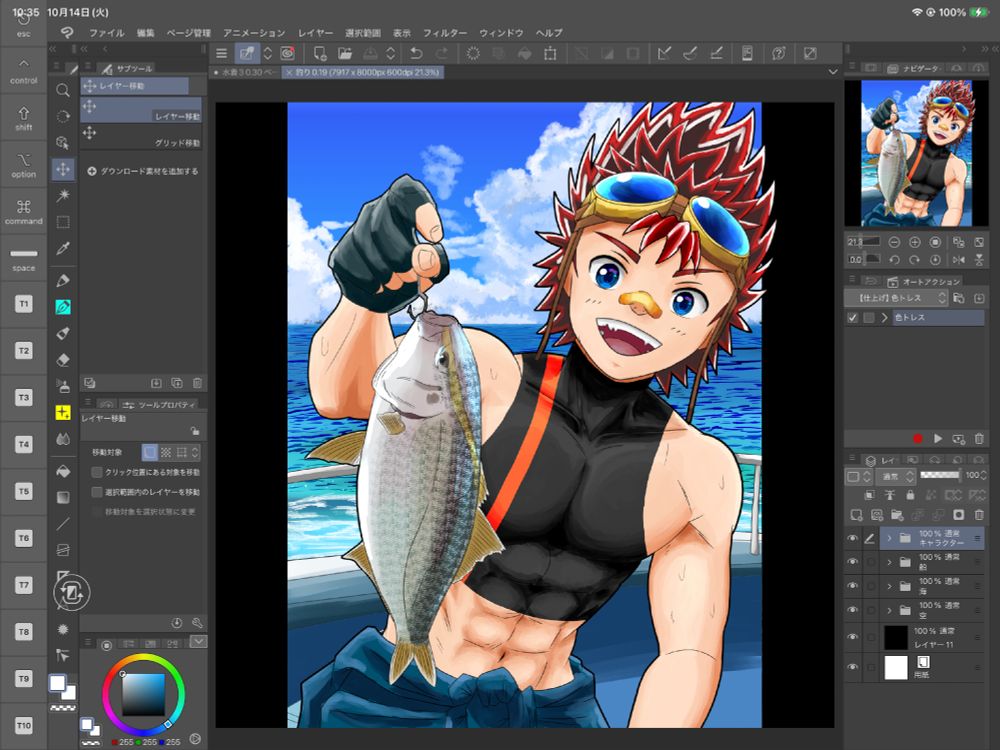Click T1 edge keyboard key
The image size is (1000, 750).
24,304
